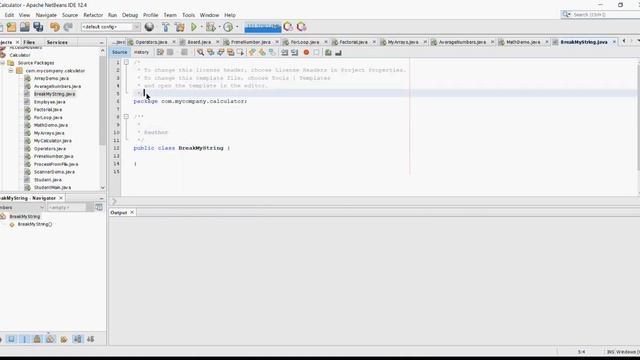Image resolution: width=640 pixels, height=360 pixels.
Task: Build the project with hammer icon
Action: [165, 27]
